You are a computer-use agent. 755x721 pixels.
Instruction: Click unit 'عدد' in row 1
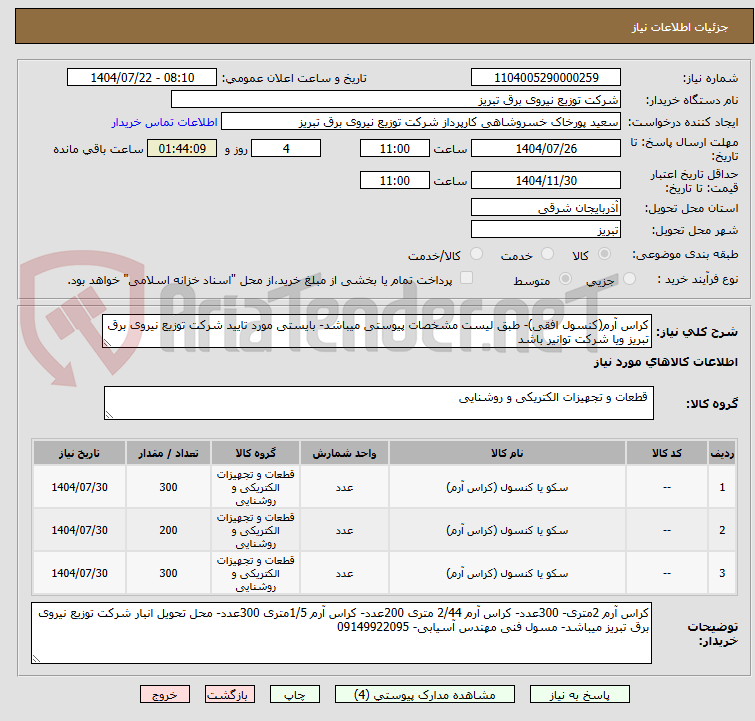pos(344,488)
